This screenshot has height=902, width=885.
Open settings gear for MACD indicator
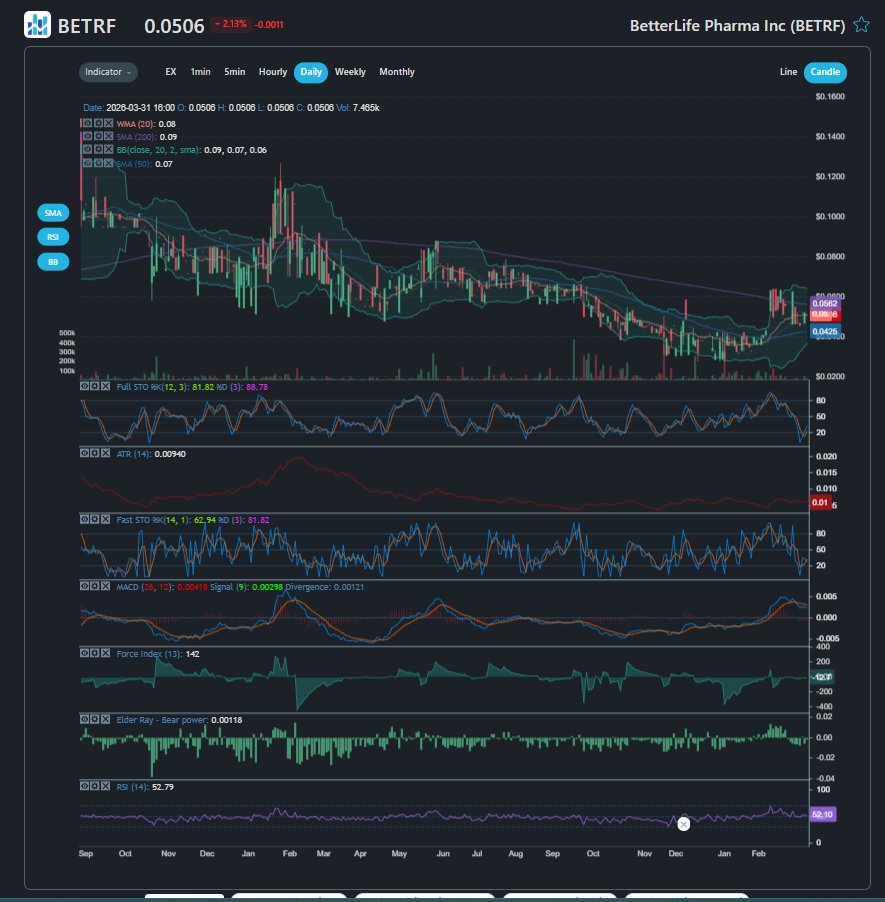click(95, 586)
